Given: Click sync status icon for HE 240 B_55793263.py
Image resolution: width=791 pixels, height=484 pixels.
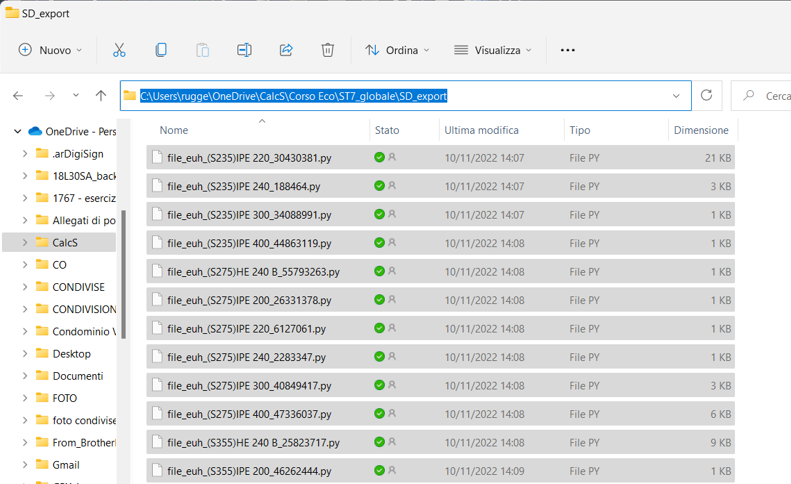Looking at the screenshot, I should (379, 271).
